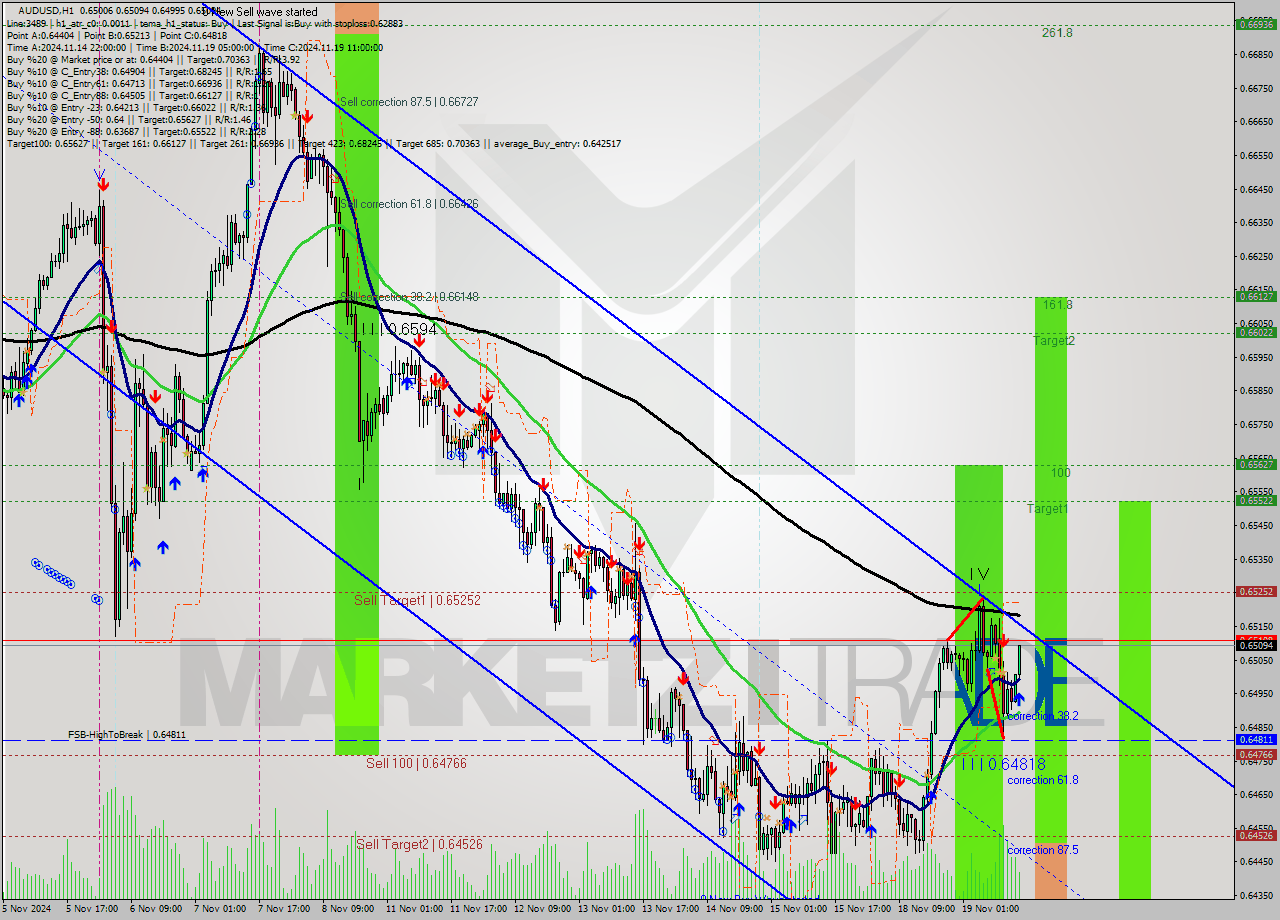Click current price tag 0.65094
The width and height of the screenshot is (1280, 920).
[1255, 646]
